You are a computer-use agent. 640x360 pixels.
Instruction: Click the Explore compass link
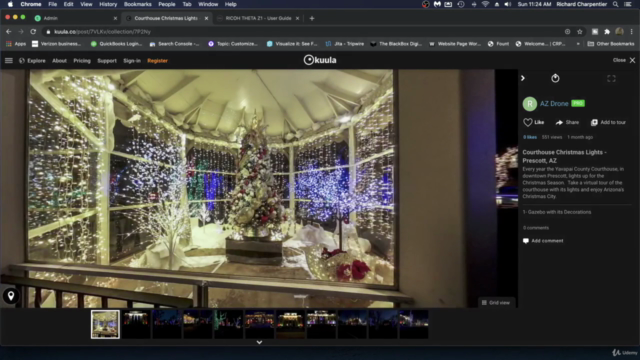32,60
